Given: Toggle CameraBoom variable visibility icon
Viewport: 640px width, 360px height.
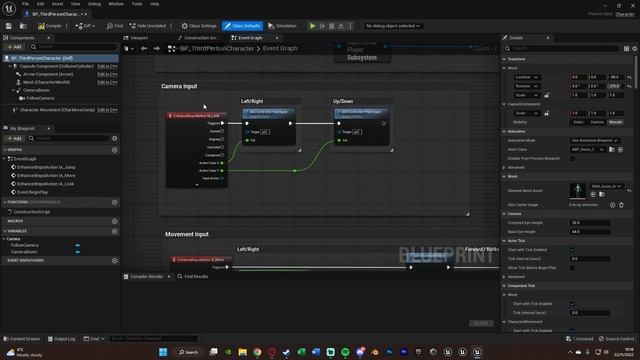Looking at the screenshot, I should (78, 252).
